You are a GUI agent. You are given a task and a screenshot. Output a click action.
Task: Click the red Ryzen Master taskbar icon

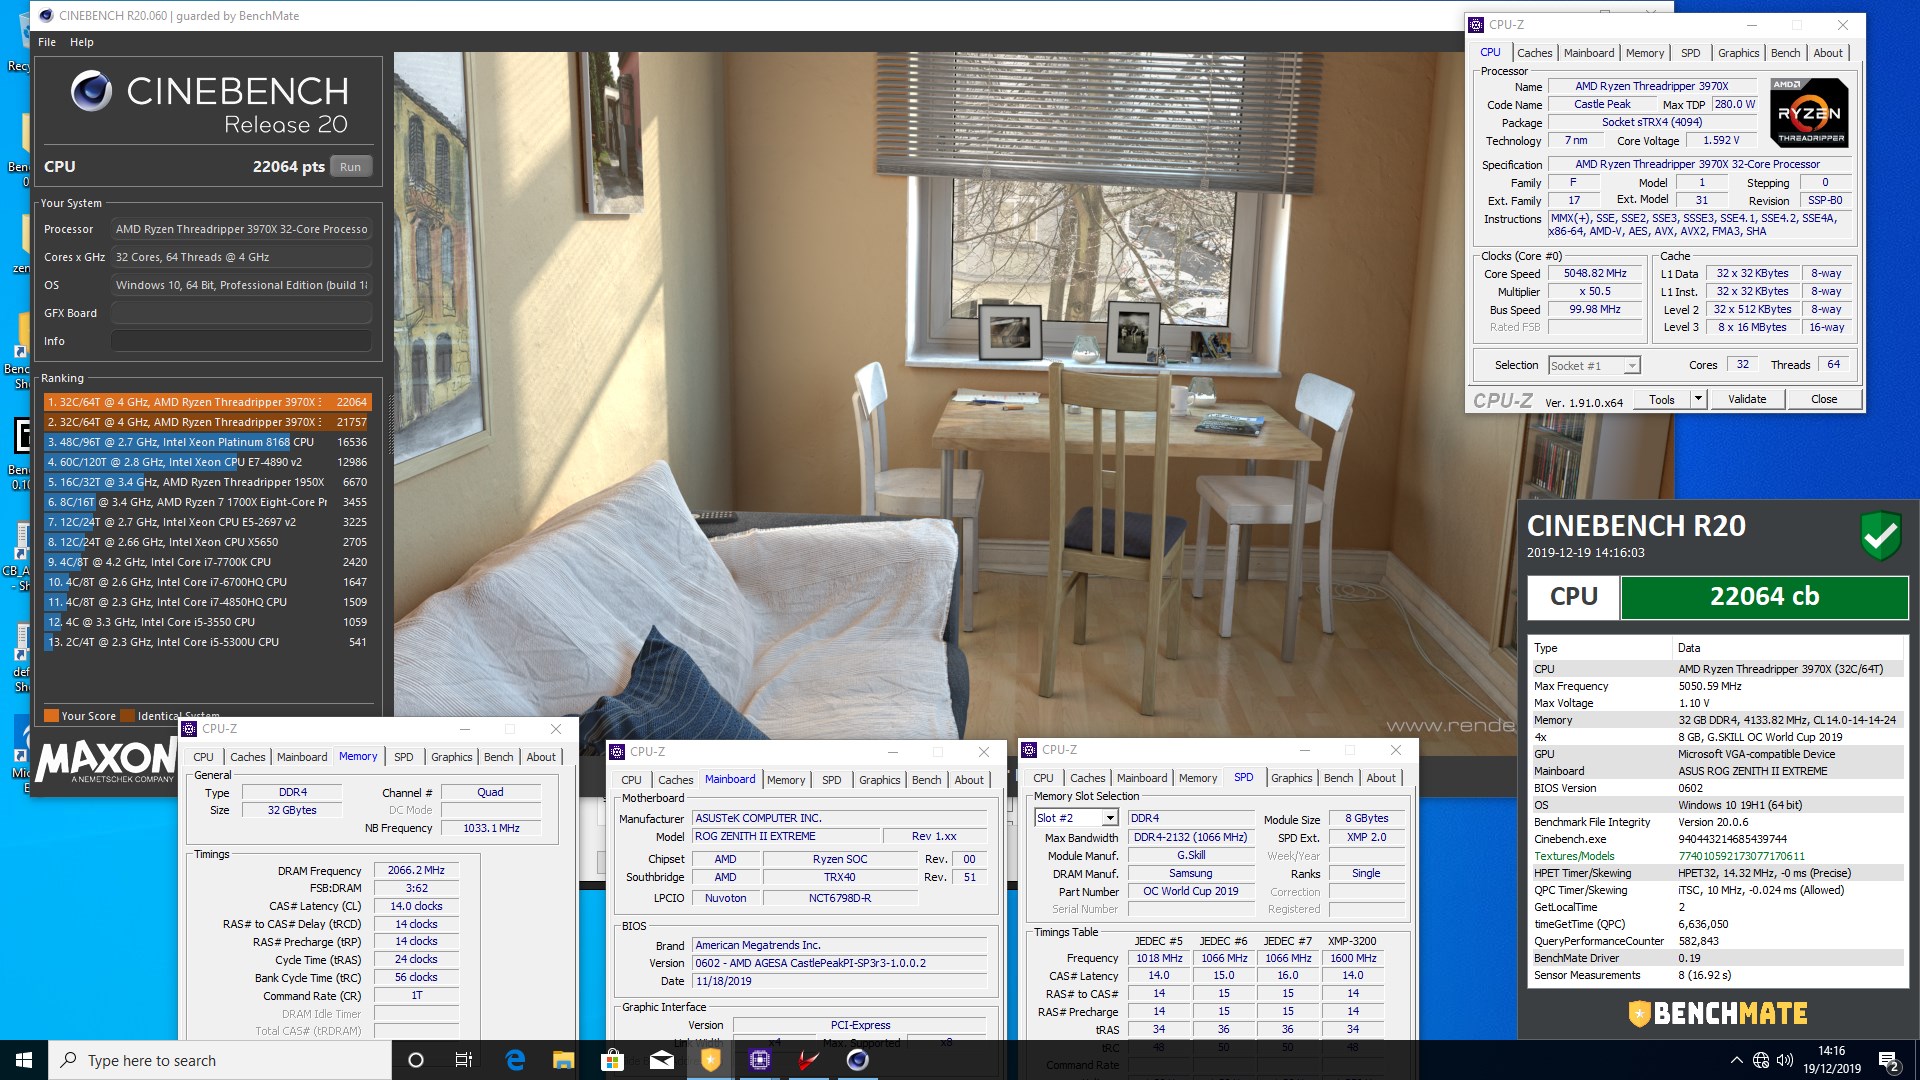coord(808,1060)
